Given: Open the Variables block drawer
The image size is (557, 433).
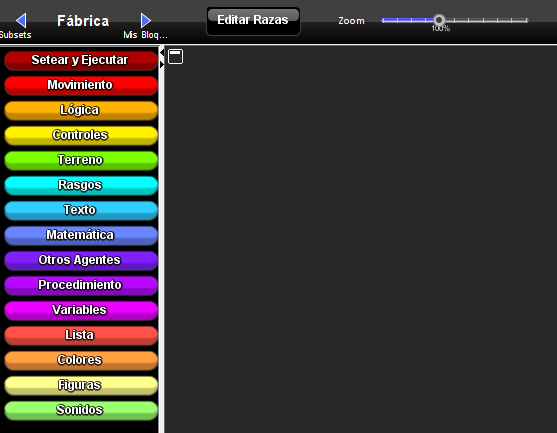Looking at the screenshot, I should click(81, 310).
